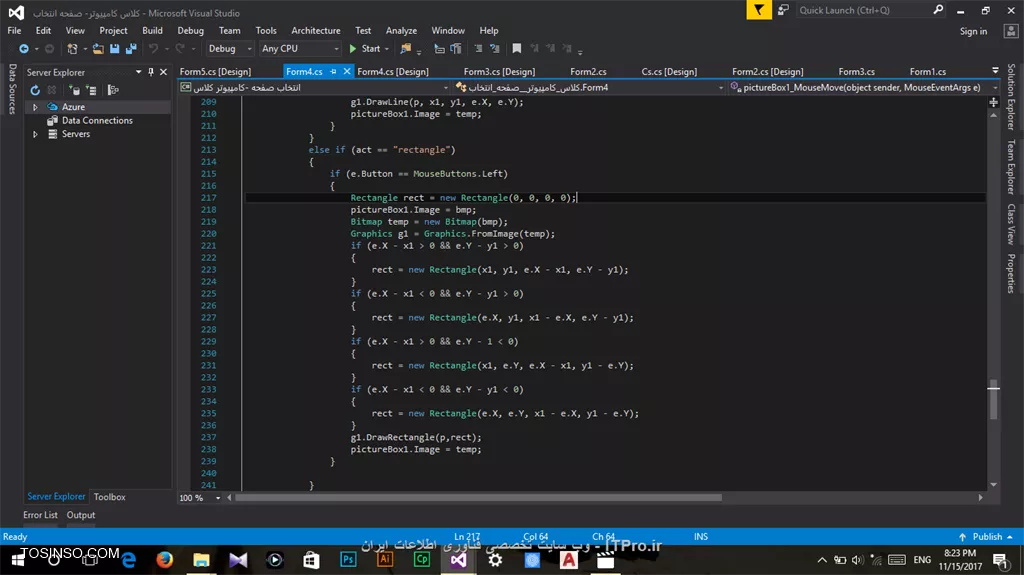
Task: Click the Save floppy disk icon
Action: 114,48
